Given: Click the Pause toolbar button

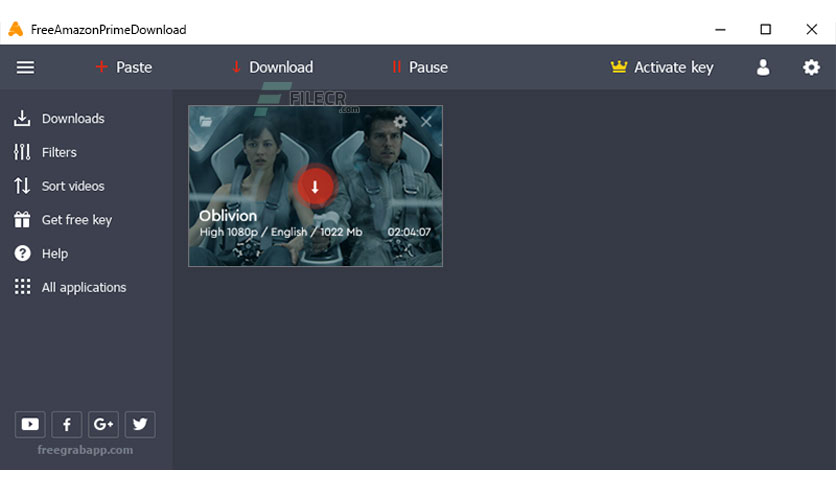Looking at the screenshot, I should click(x=420, y=67).
